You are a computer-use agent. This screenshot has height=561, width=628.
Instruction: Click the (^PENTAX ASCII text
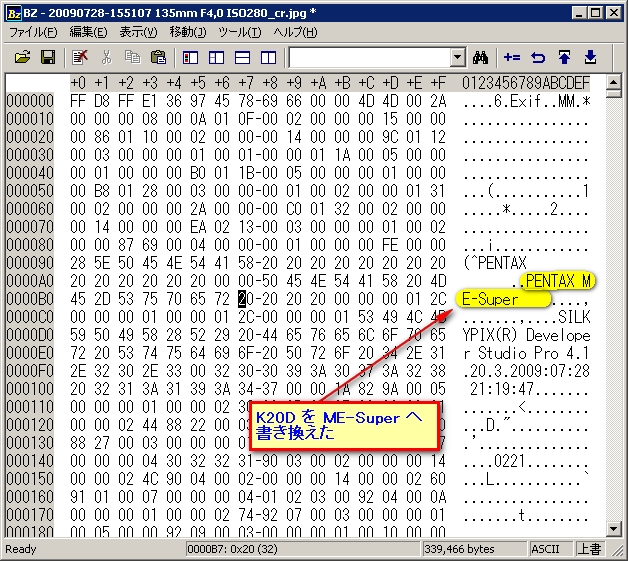pyautogui.click(x=495, y=263)
